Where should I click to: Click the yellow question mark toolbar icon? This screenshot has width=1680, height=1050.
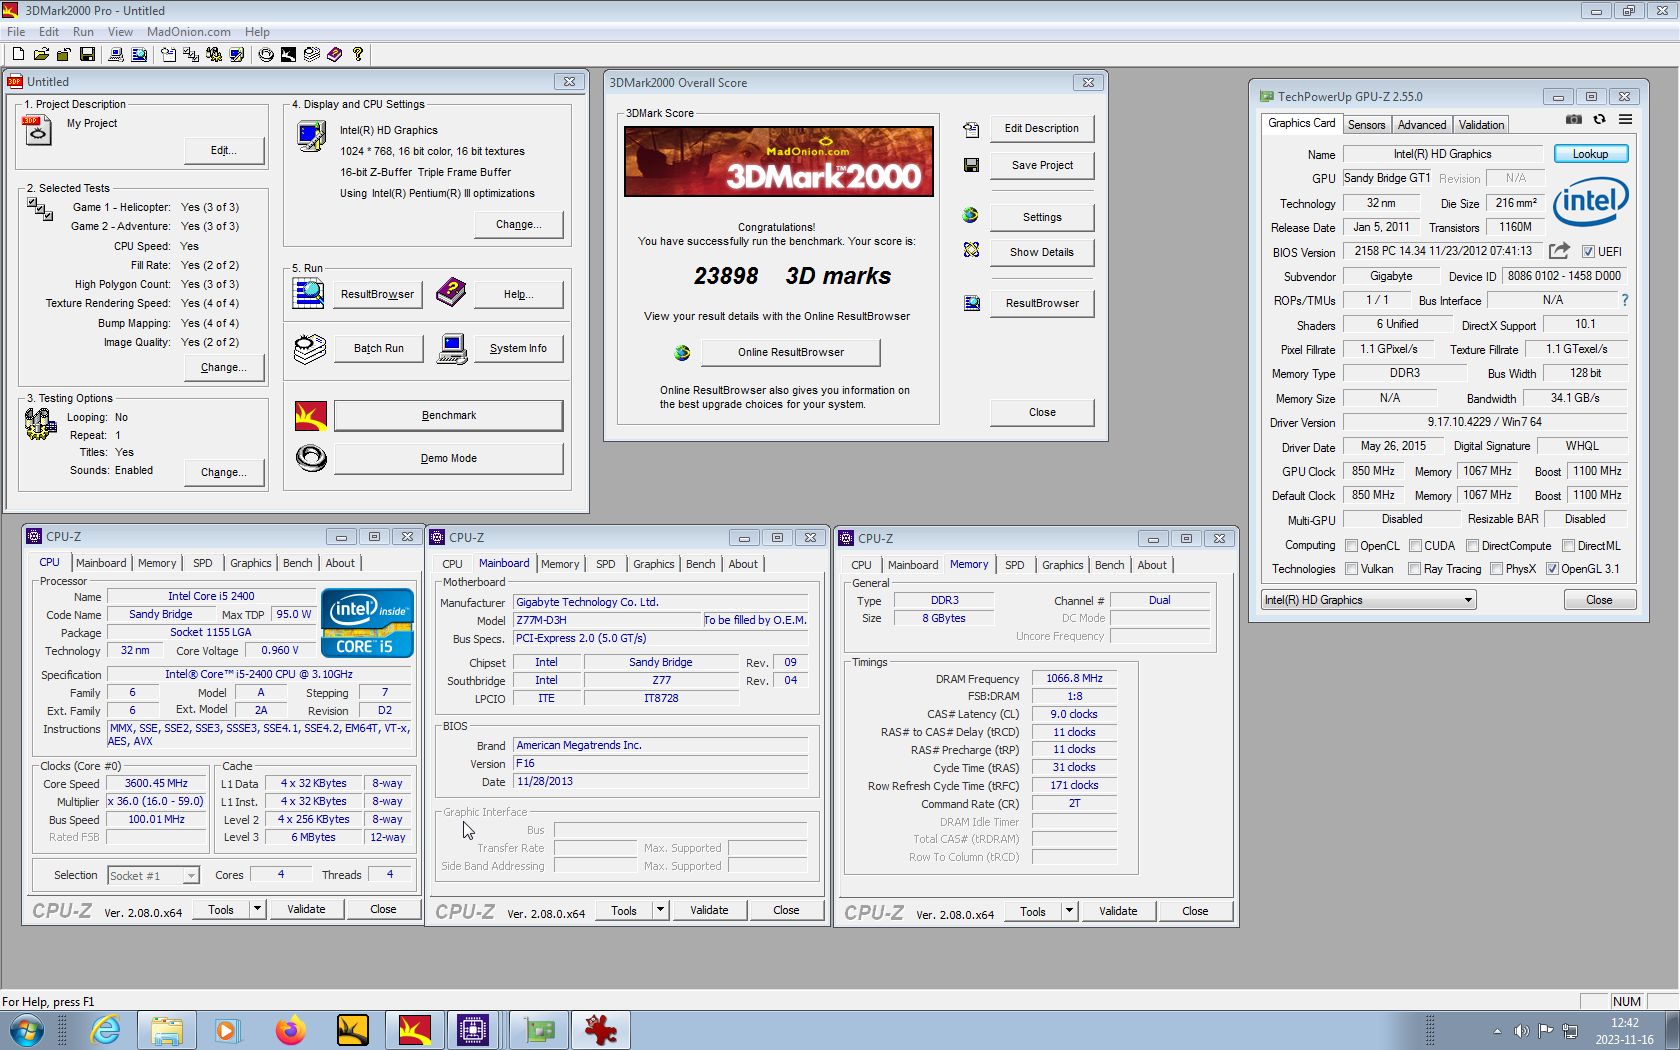(358, 54)
